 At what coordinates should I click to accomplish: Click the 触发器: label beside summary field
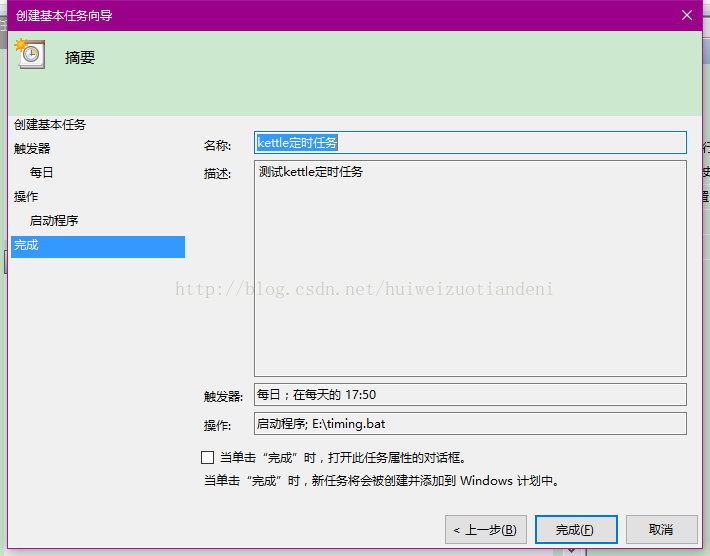(223, 397)
